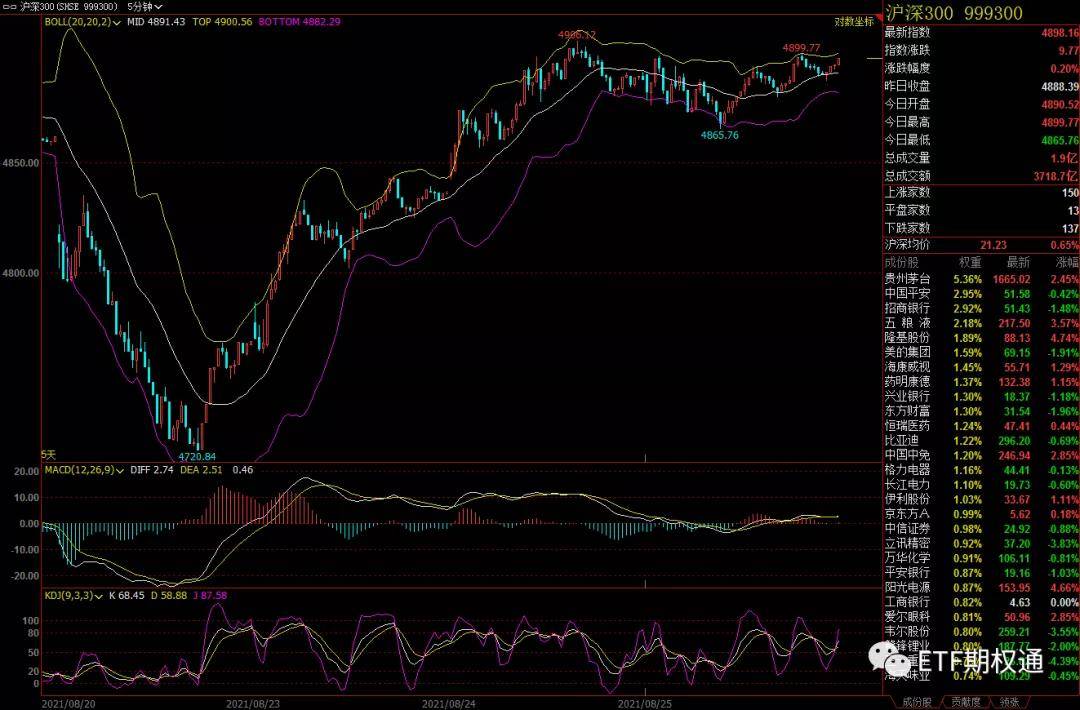
Task: Click the 沪深300 999300 panel title
Action: tap(952, 13)
